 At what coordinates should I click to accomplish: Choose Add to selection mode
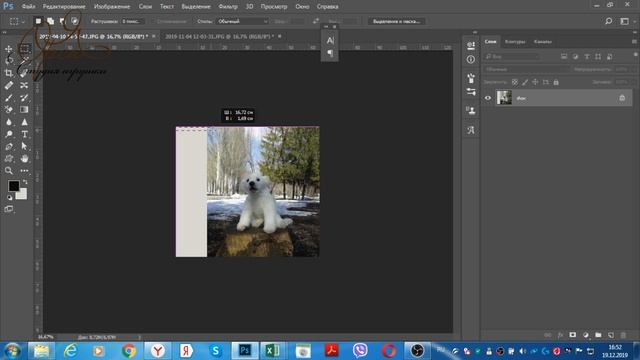(x=50, y=21)
